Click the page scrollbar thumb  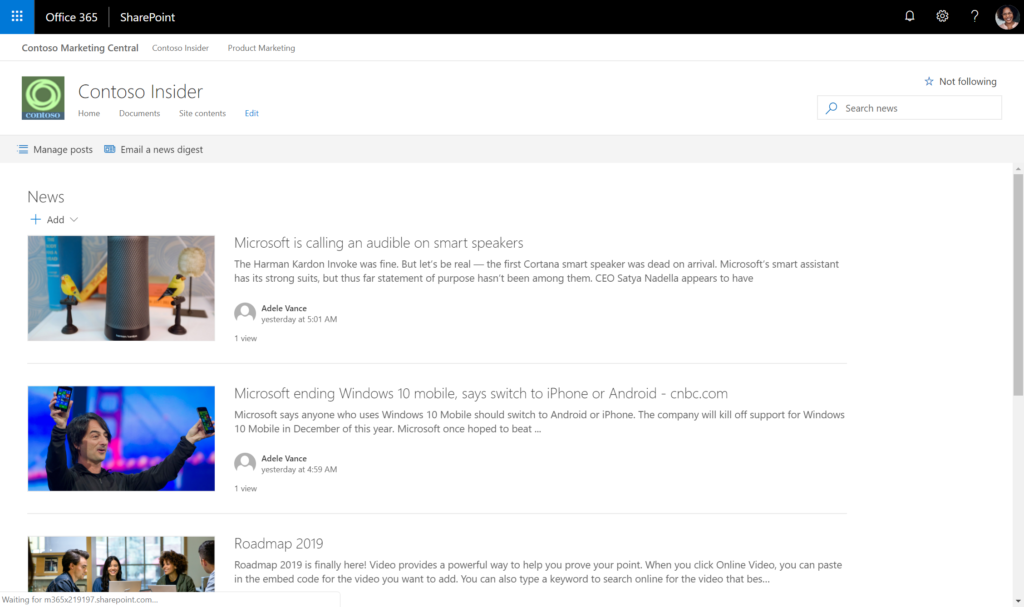[x=1018, y=285]
